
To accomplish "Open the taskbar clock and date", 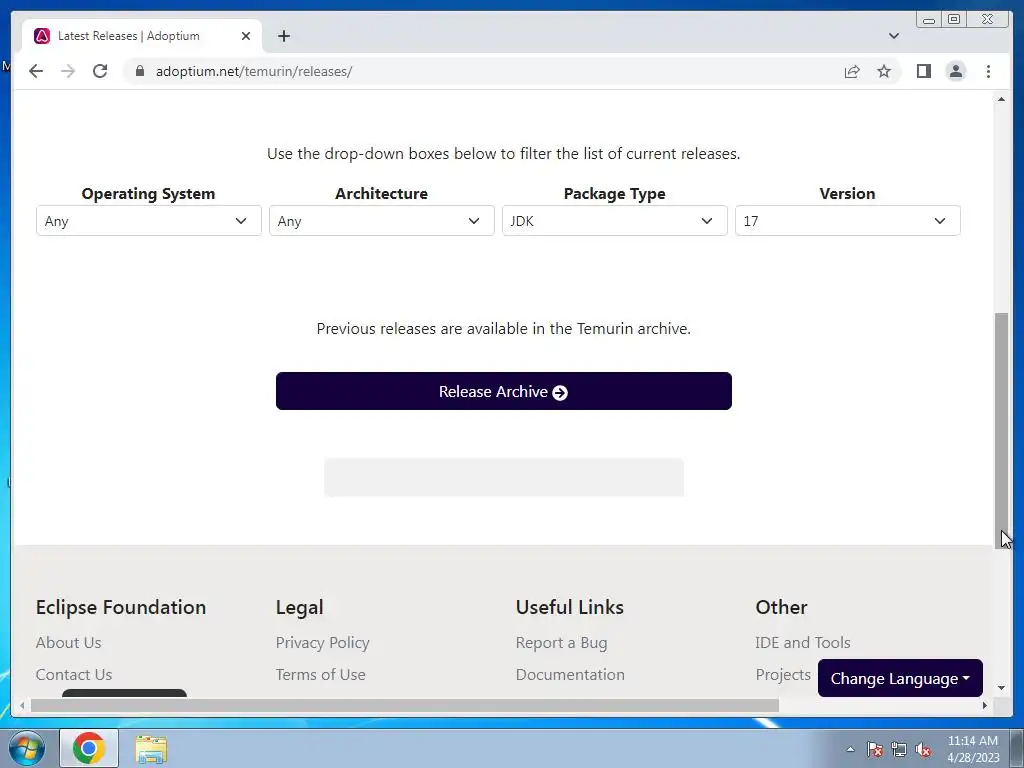I will 973,749.
